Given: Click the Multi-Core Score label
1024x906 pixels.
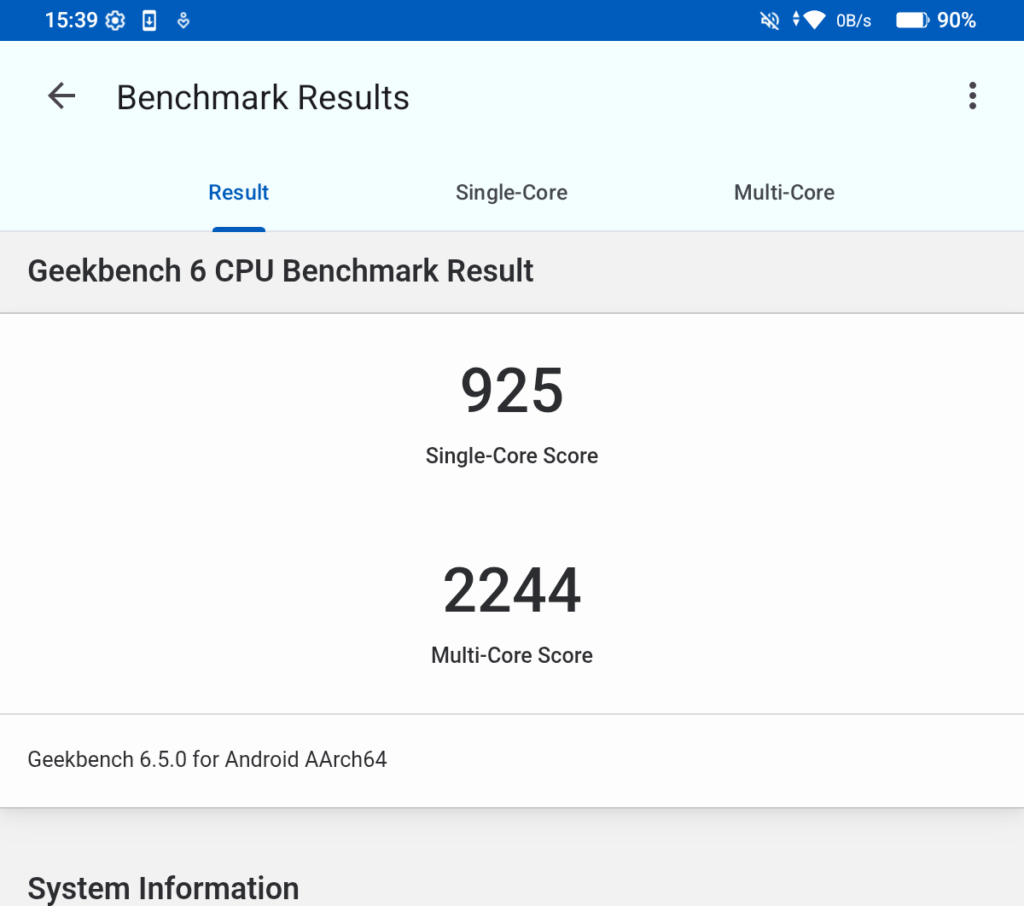Looking at the screenshot, I should point(512,656).
